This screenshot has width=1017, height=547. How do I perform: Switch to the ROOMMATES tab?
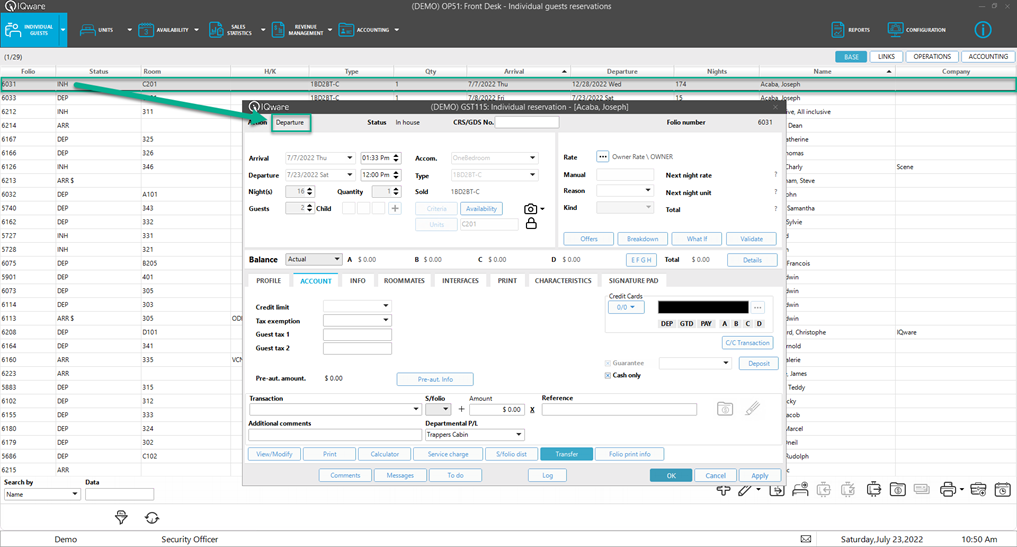404,281
